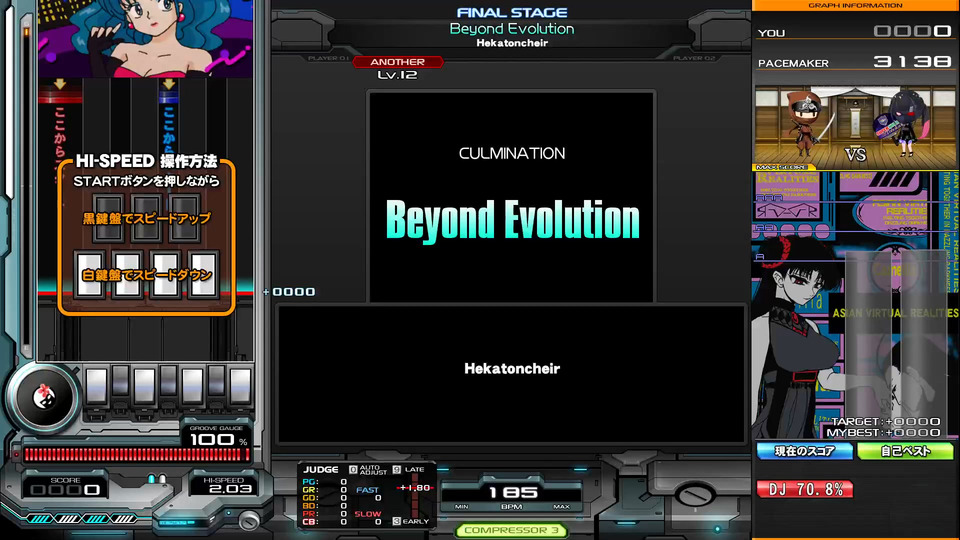Click the HI-SPEED 操作方法 heading
Image resolution: width=960 pixels, height=540 pixels.
pos(146,162)
